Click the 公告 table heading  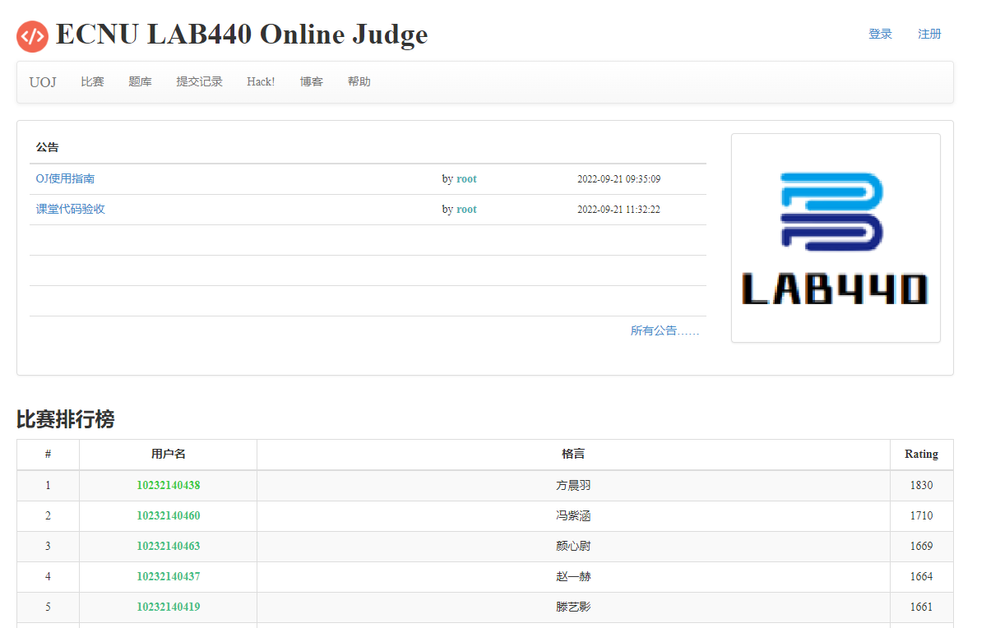coord(47,147)
